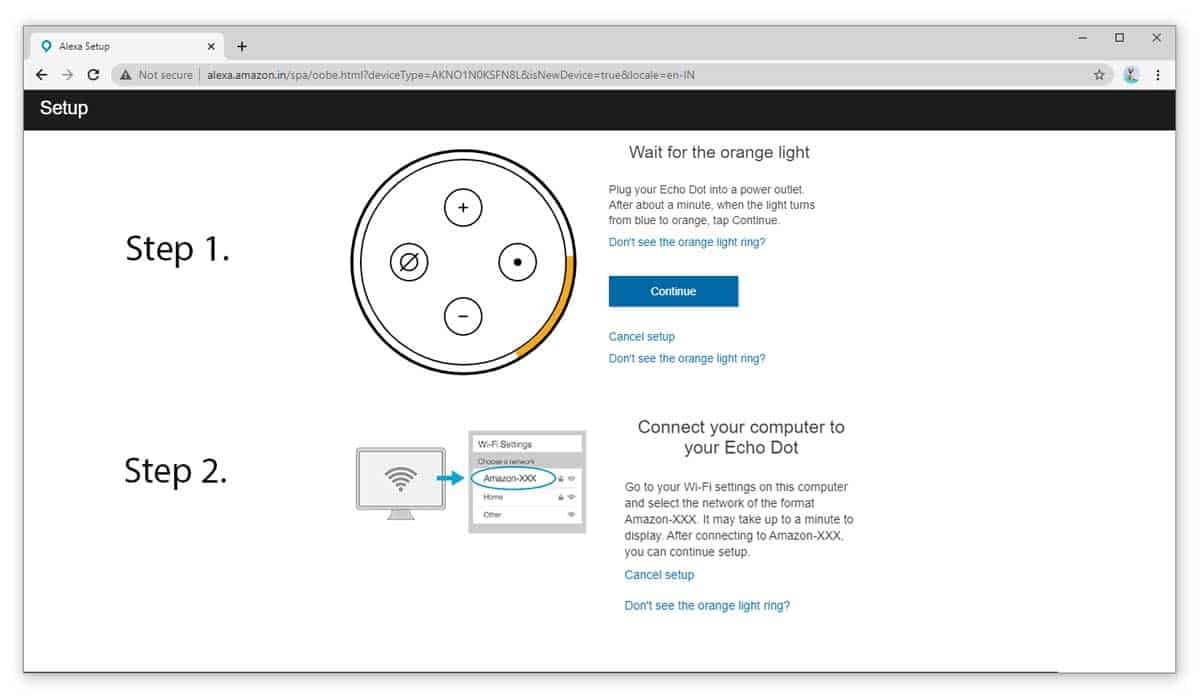Click the Wi-Fi Settings network list illustration
The image size is (1200, 698).
click(527, 481)
